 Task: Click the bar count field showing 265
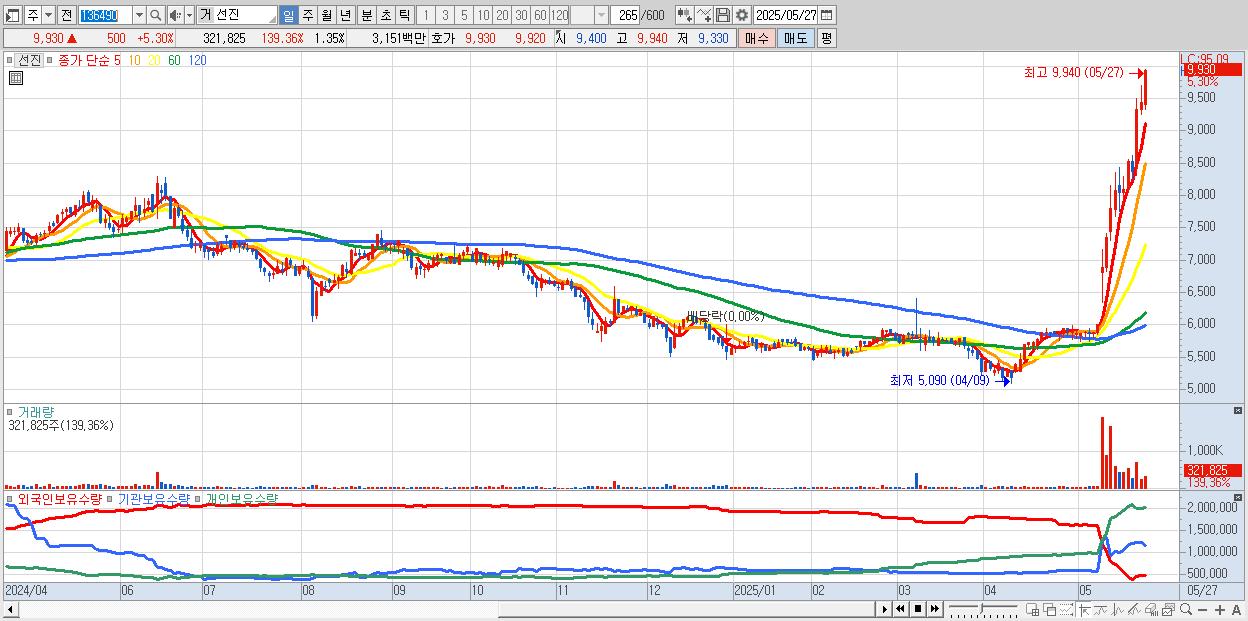(625, 15)
